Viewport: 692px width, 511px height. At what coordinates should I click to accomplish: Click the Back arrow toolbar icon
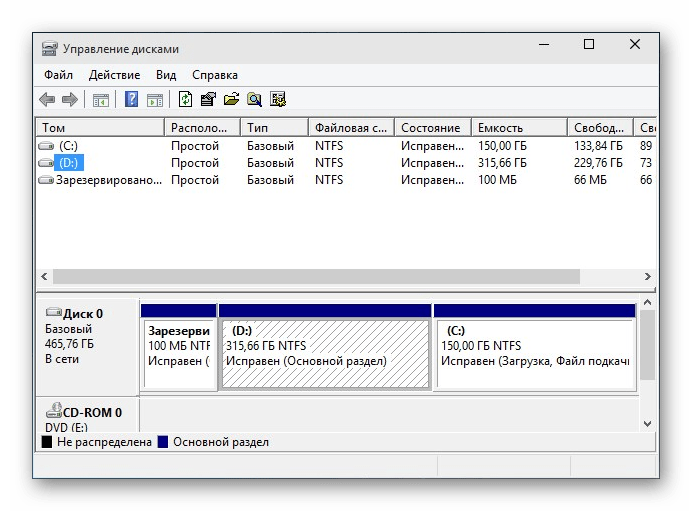pyautogui.click(x=47, y=100)
